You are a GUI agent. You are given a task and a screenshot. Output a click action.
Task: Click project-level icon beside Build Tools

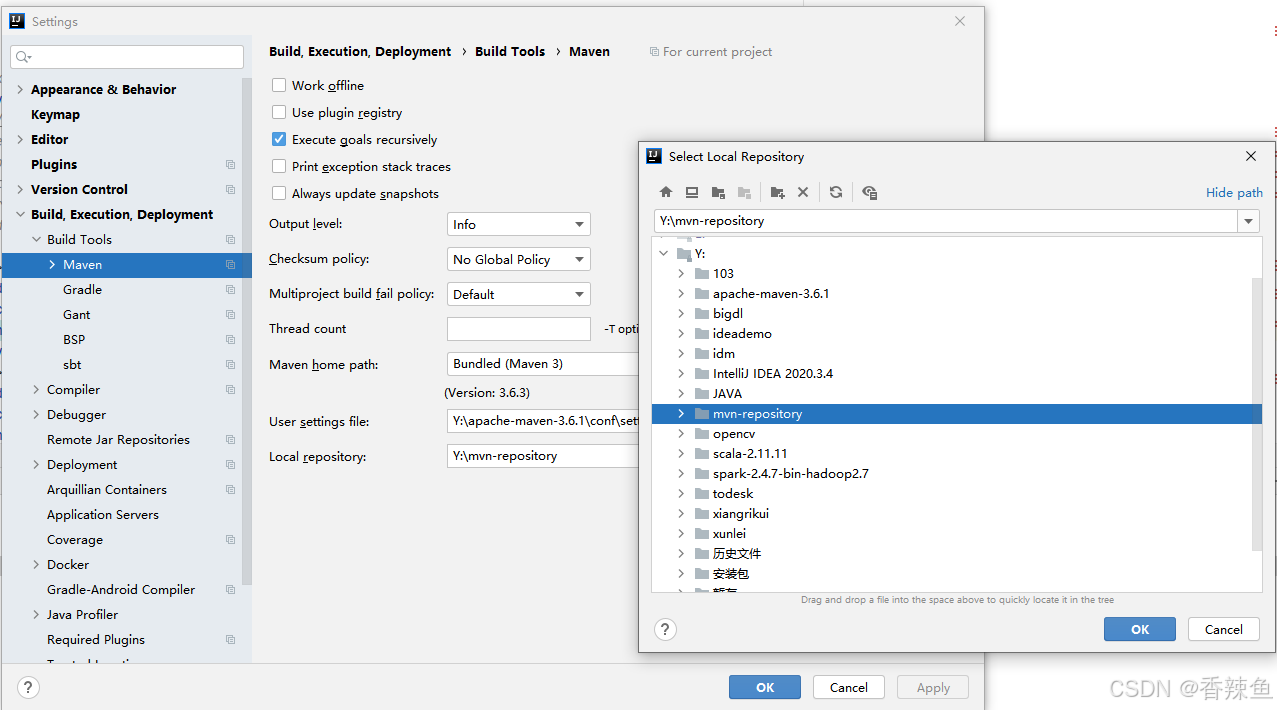[x=230, y=239]
